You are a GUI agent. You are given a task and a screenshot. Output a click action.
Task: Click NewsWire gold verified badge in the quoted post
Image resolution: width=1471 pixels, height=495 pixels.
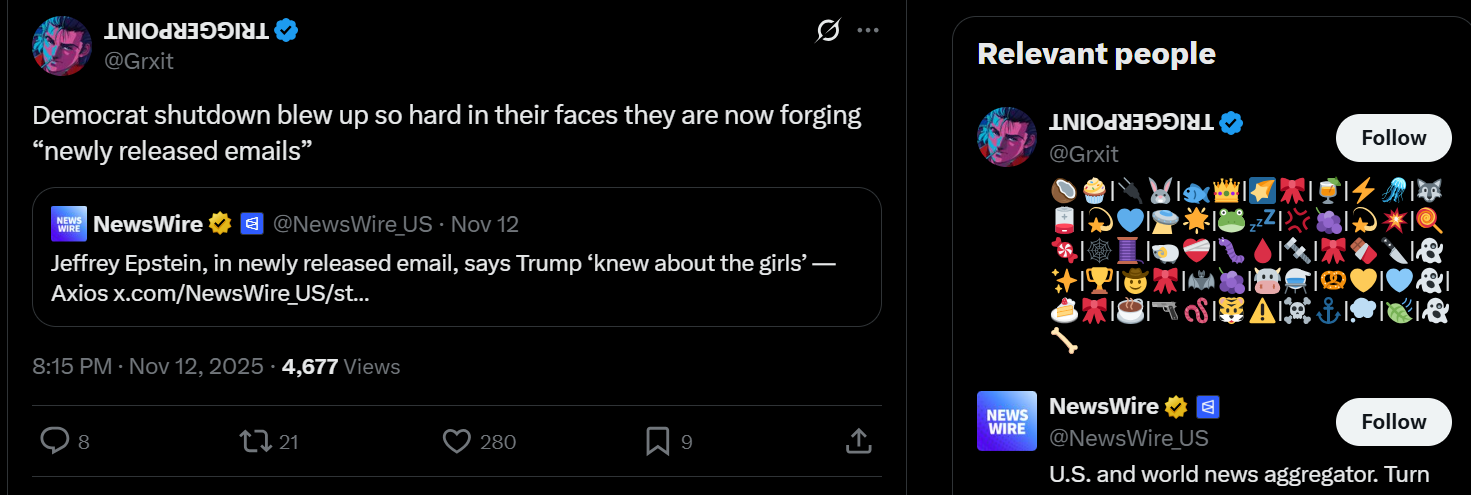tap(220, 224)
